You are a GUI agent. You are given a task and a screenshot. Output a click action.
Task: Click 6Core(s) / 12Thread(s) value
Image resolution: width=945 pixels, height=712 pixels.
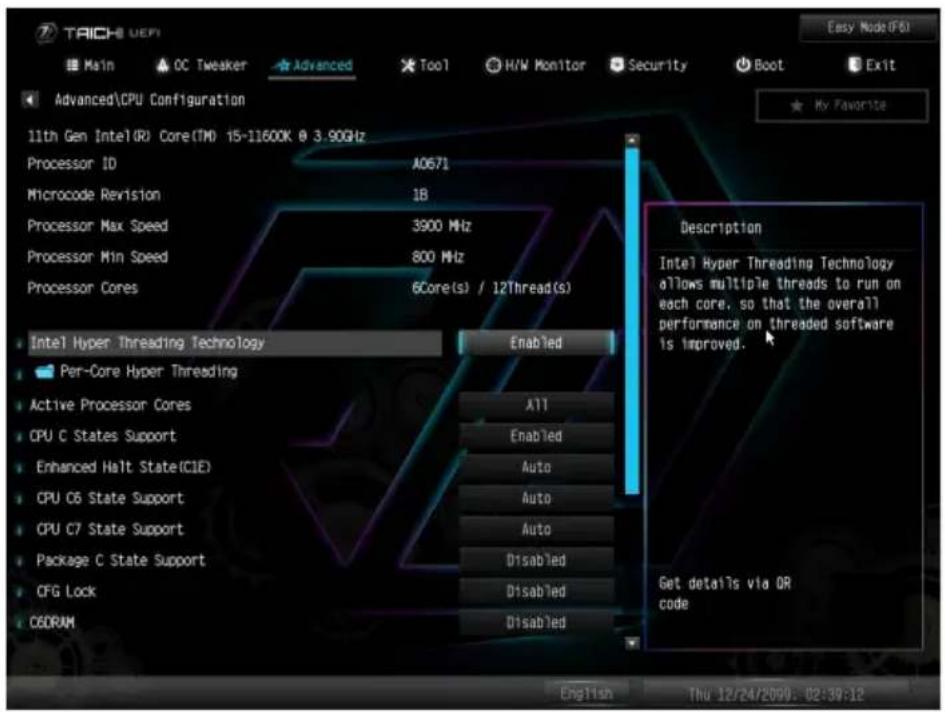[x=491, y=288]
